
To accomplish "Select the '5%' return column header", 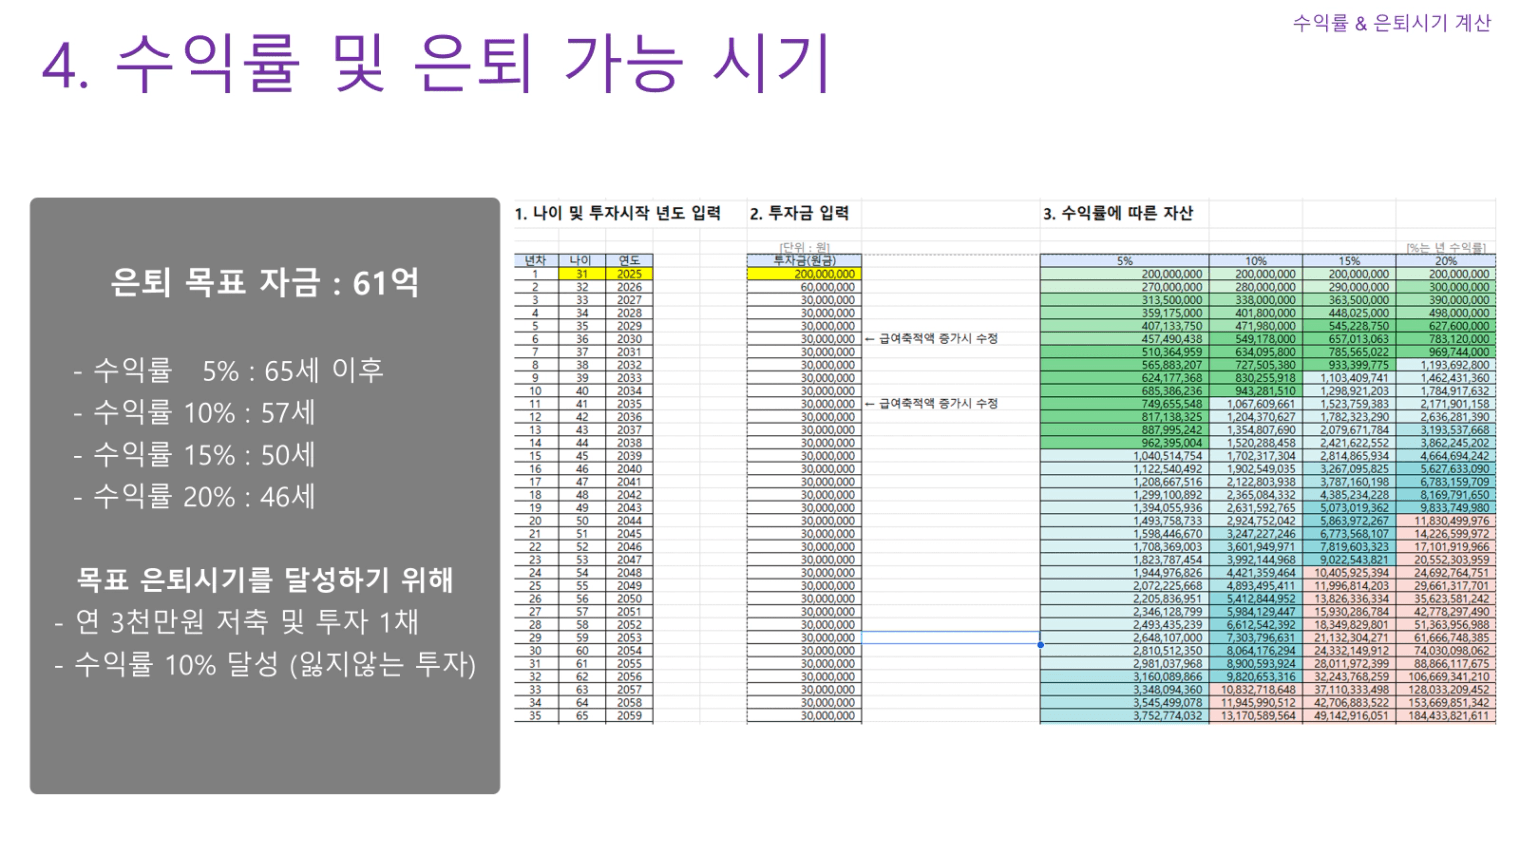I will [1125, 260].
